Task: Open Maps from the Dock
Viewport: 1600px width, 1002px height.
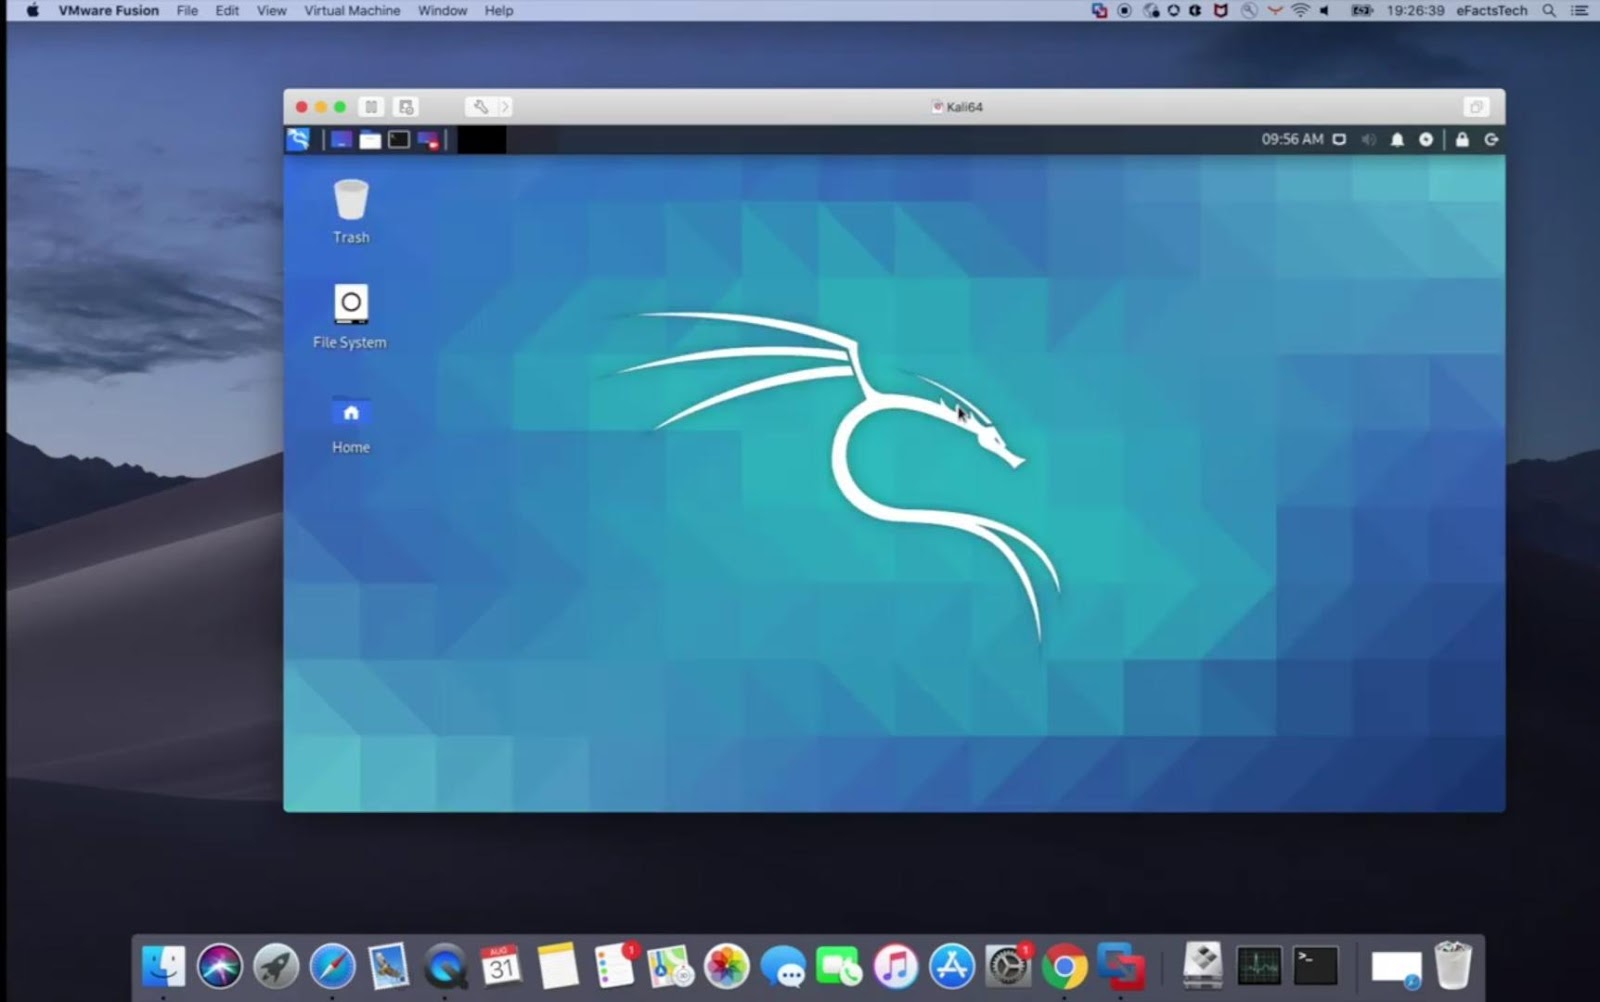Action: pos(670,966)
